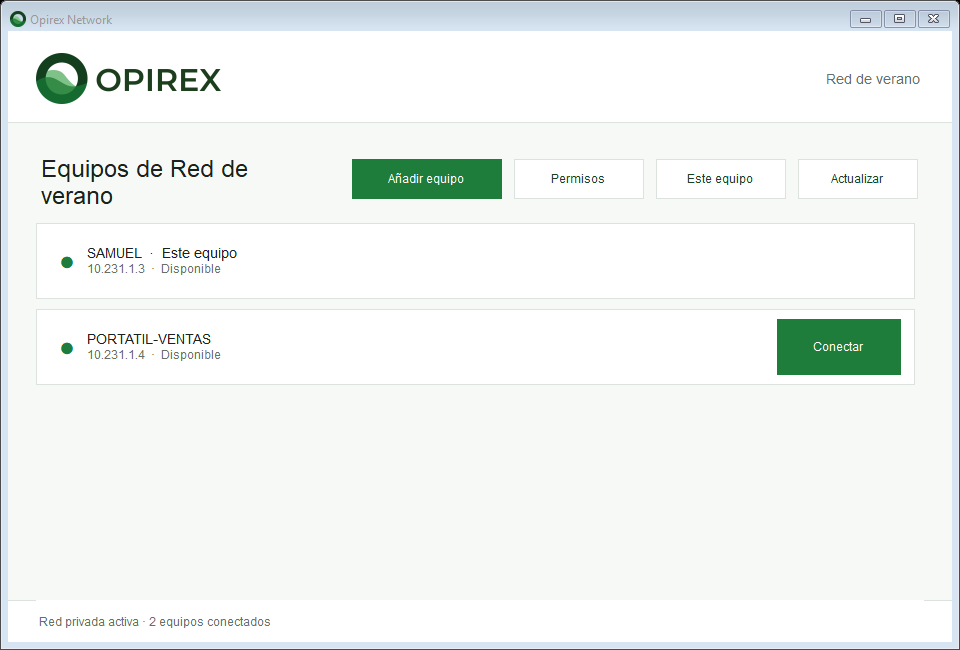
Task: Click the IP address 10.231.1.3
Action: 116,269
